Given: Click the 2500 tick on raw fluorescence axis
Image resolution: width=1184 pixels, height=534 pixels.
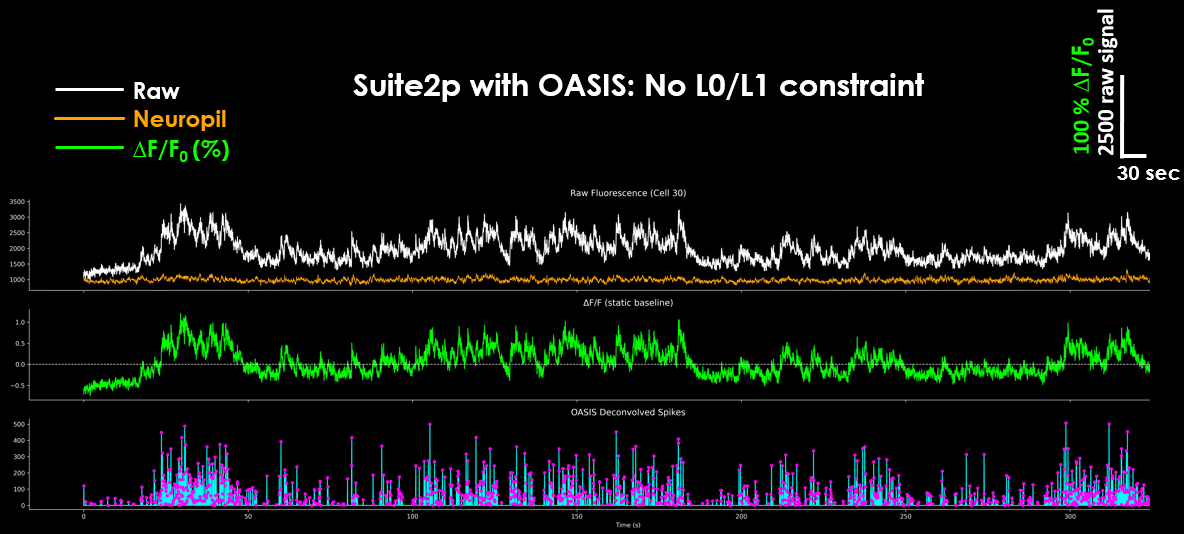Looking at the screenshot, I should 17,233.
